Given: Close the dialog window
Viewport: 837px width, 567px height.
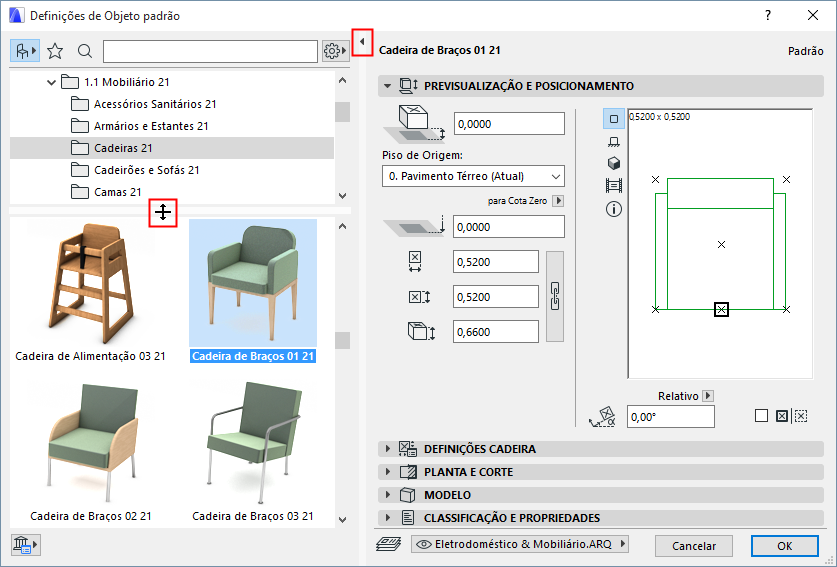Looking at the screenshot, I should pos(812,15).
